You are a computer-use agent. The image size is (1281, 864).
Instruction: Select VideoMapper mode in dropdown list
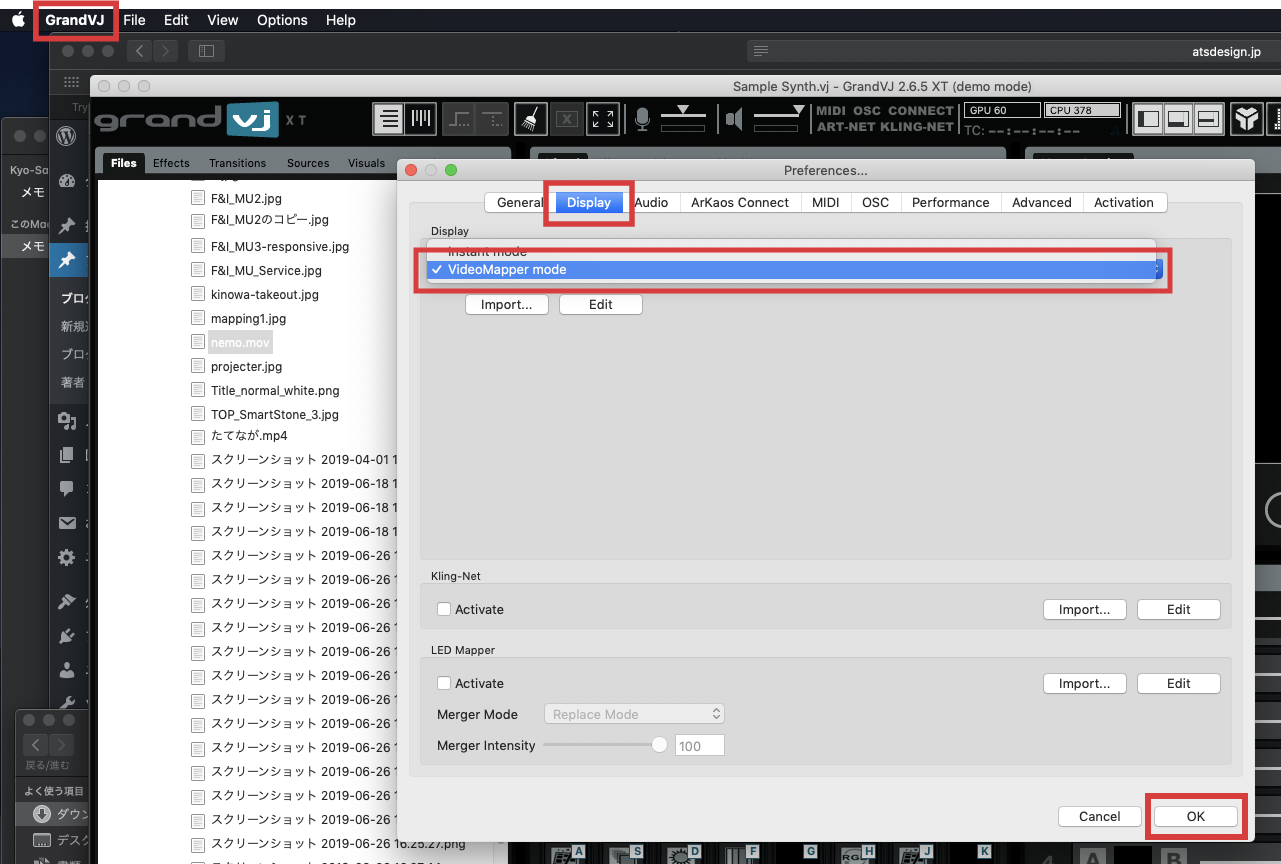tap(791, 270)
